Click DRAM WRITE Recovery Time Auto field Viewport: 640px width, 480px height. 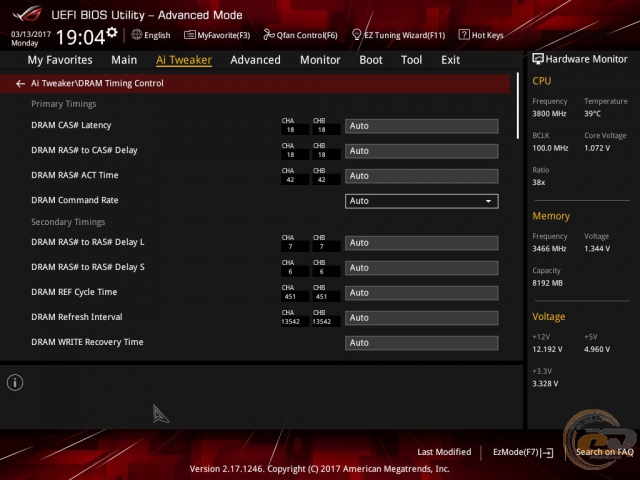422,342
